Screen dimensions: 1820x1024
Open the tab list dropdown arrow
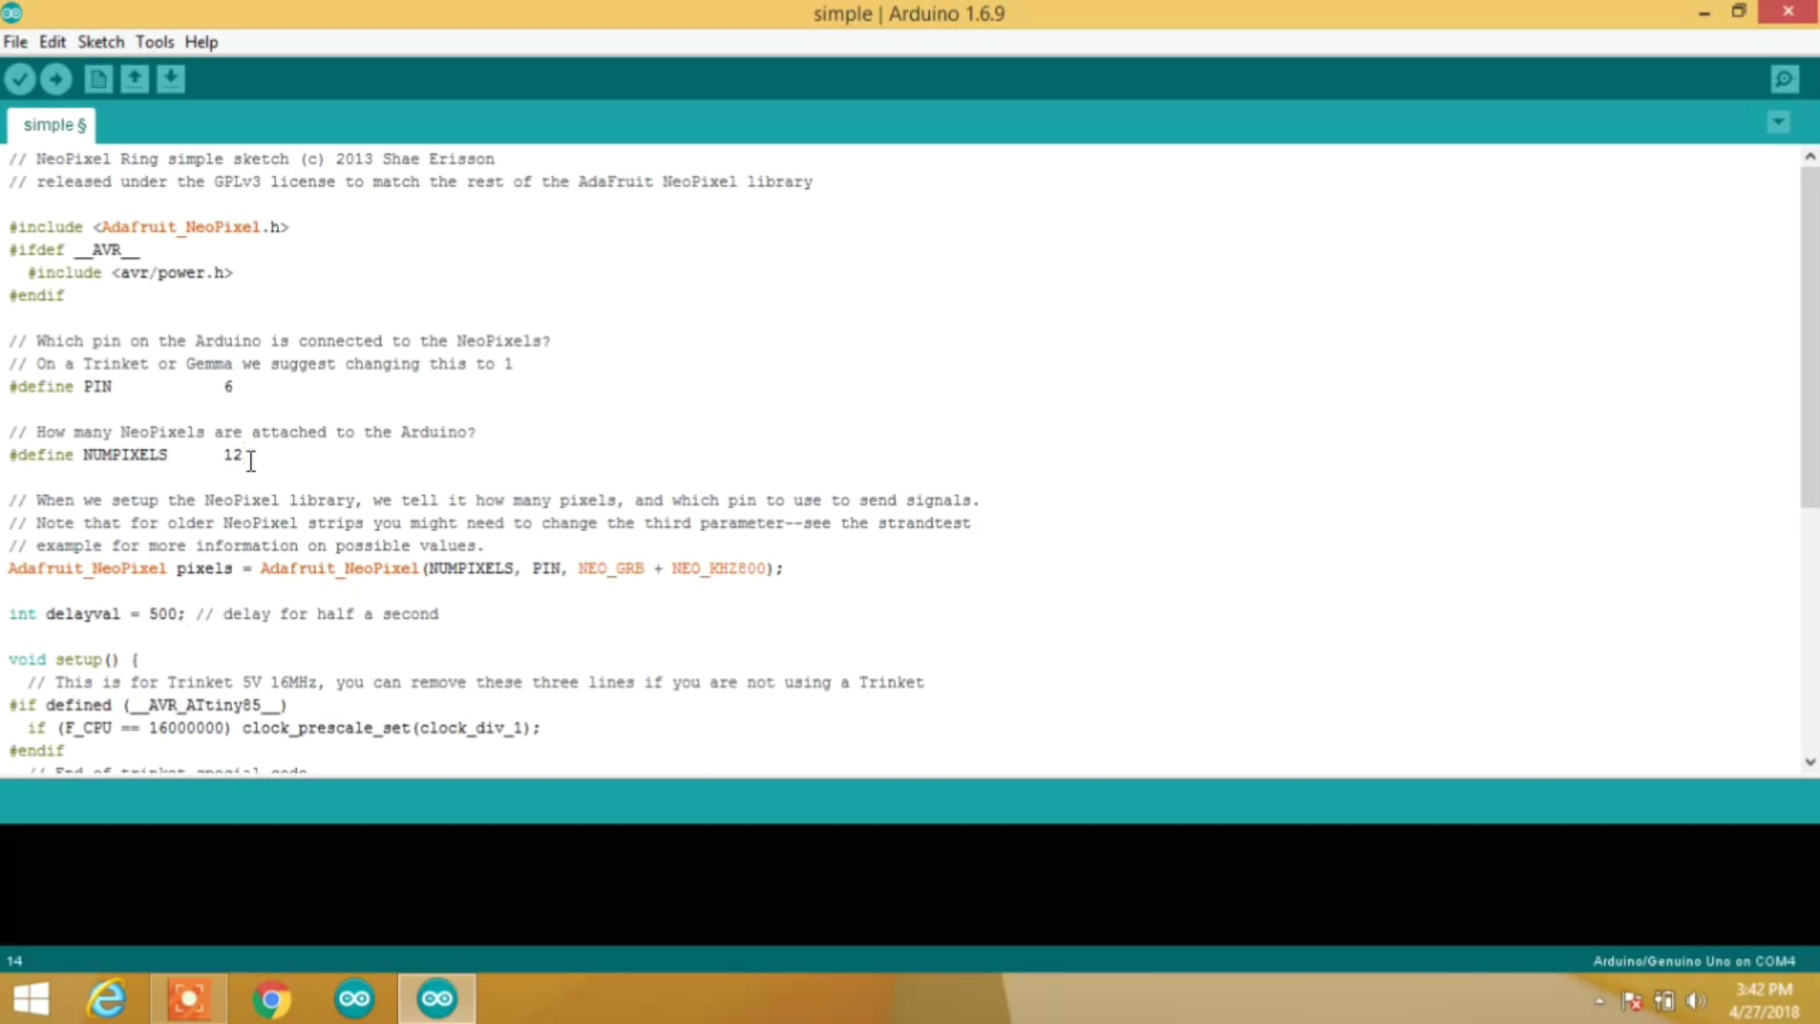1777,121
